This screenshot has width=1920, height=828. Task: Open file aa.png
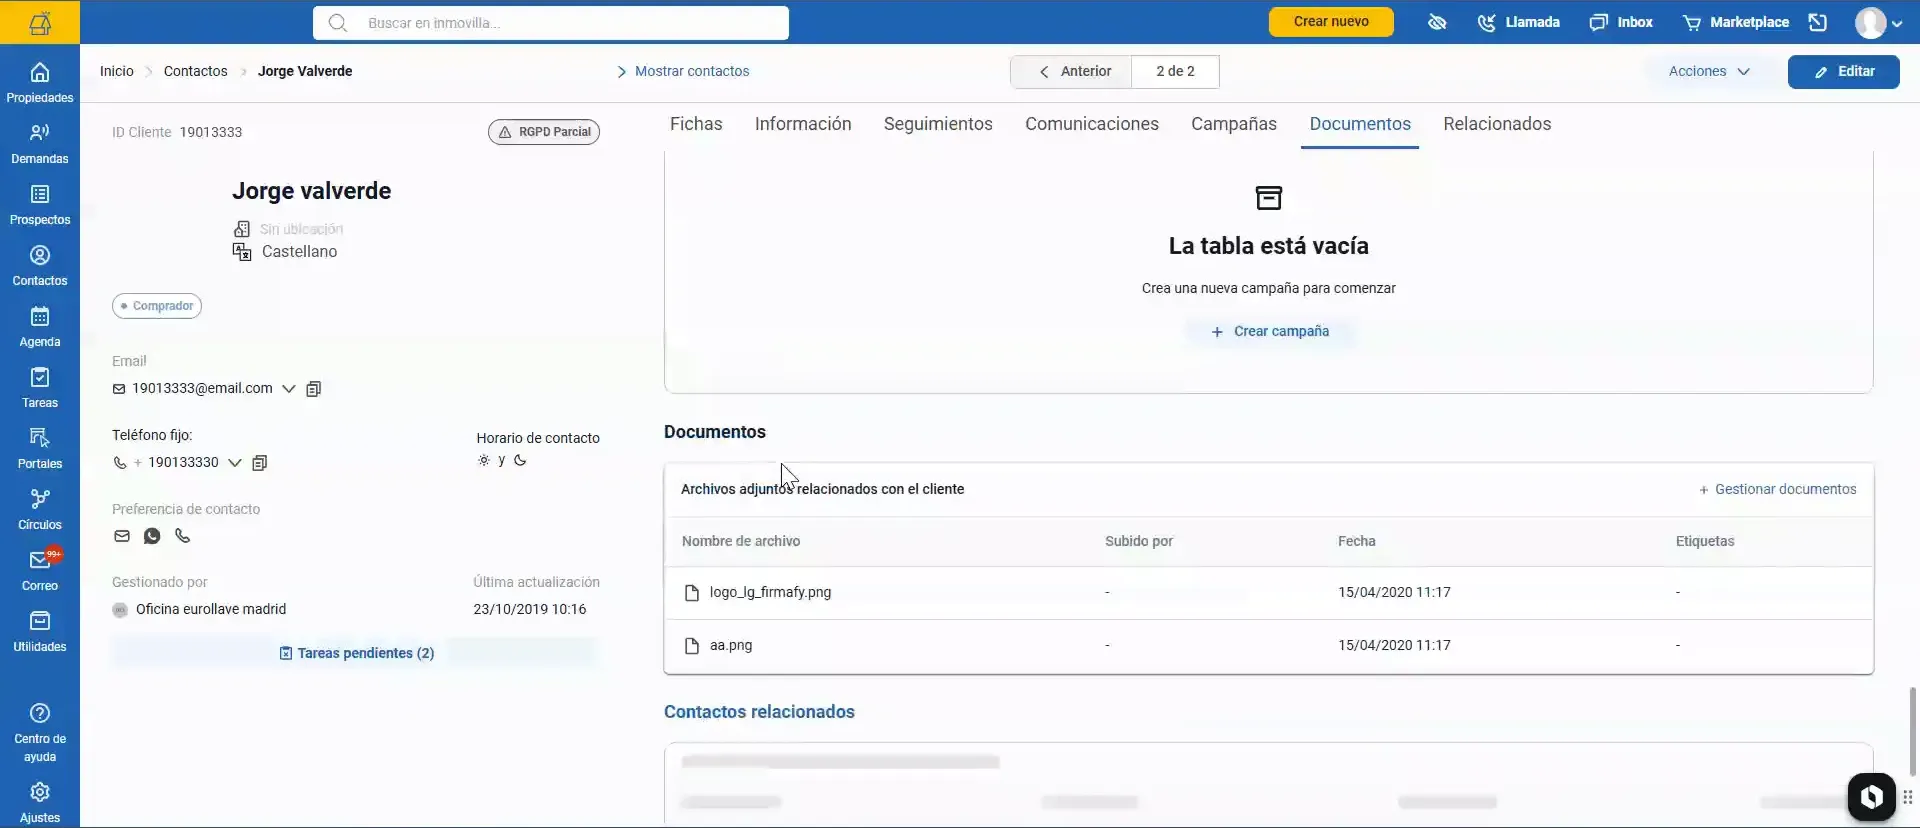coord(731,645)
